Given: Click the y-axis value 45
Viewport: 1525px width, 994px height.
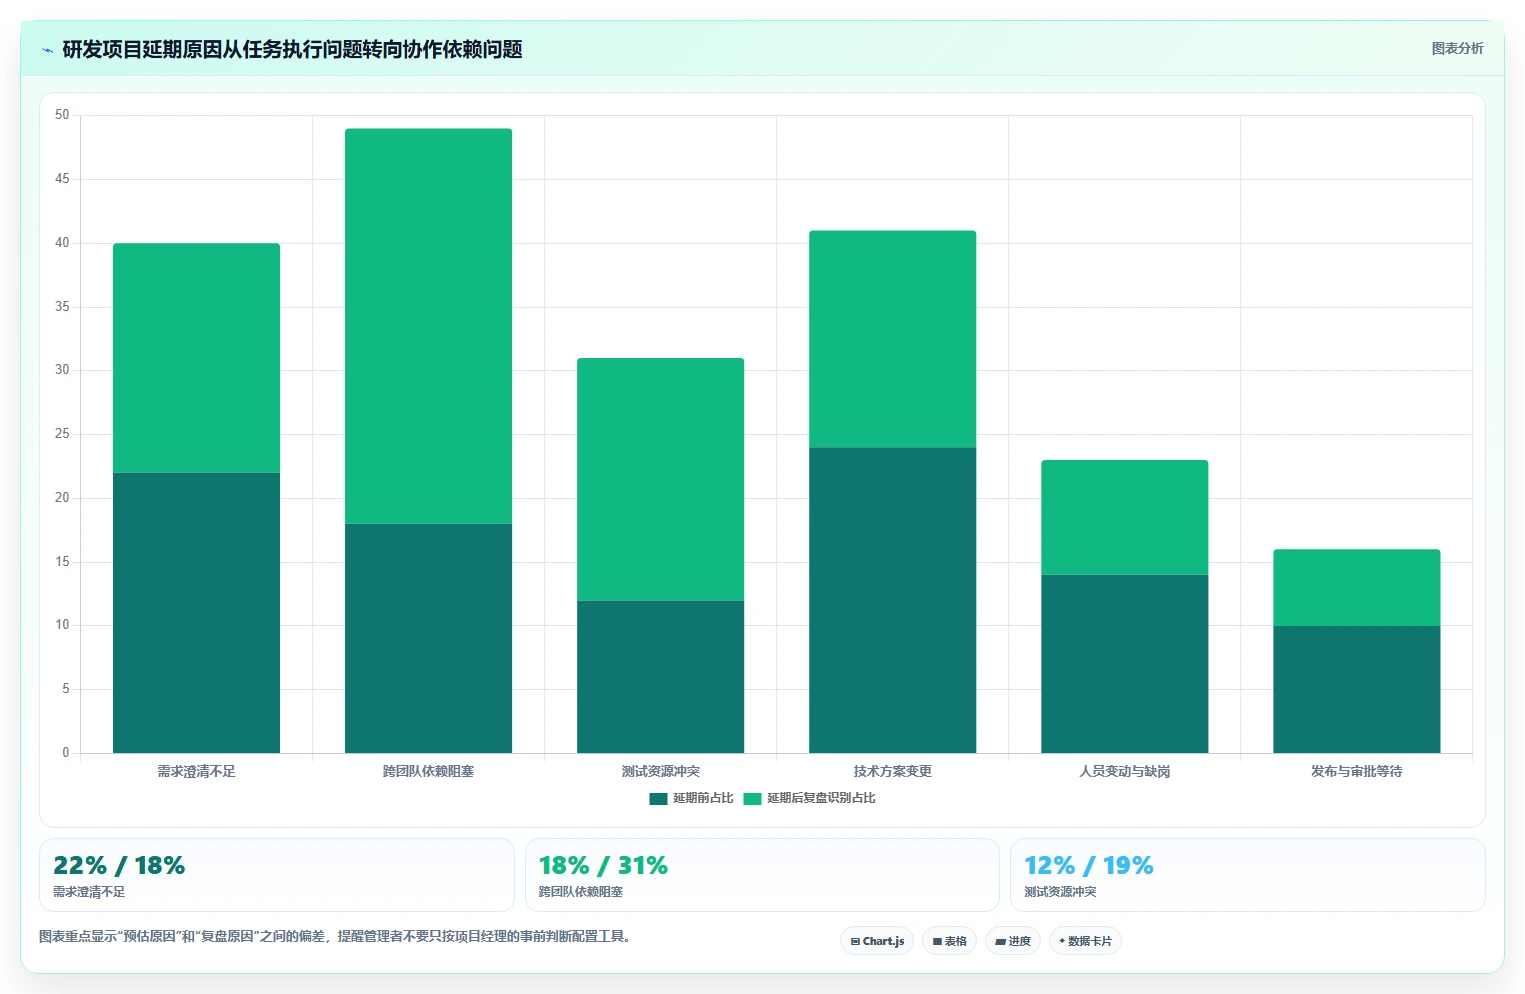Looking at the screenshot, I should (62, 179).
